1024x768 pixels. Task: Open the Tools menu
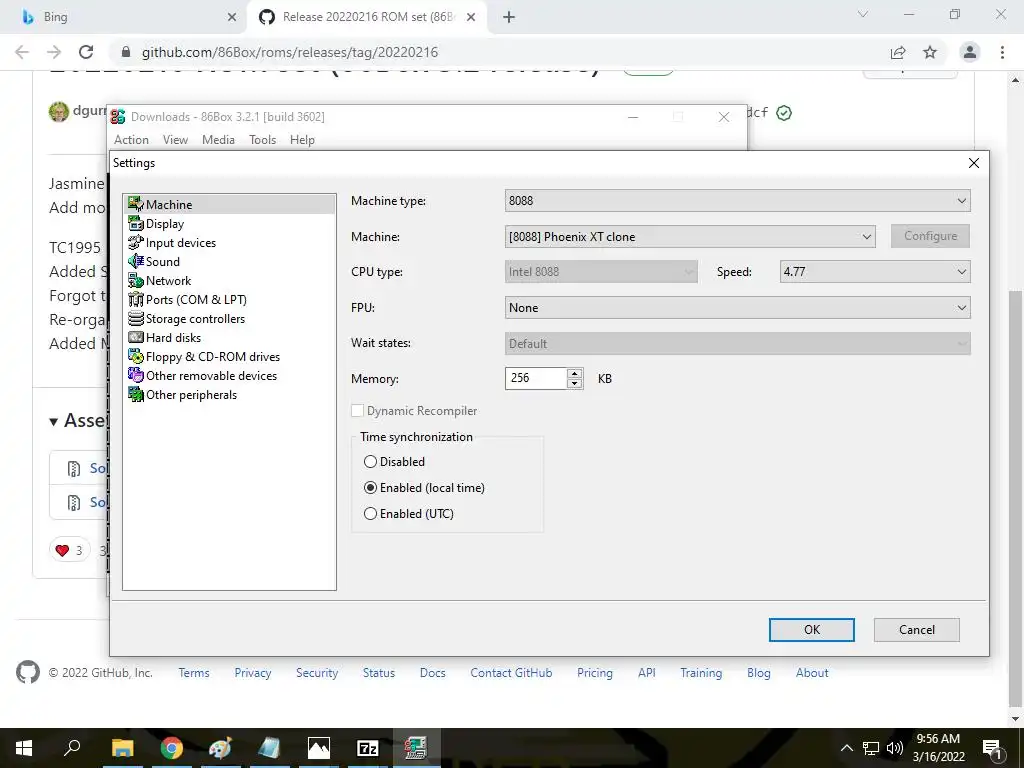pos(263,140)
